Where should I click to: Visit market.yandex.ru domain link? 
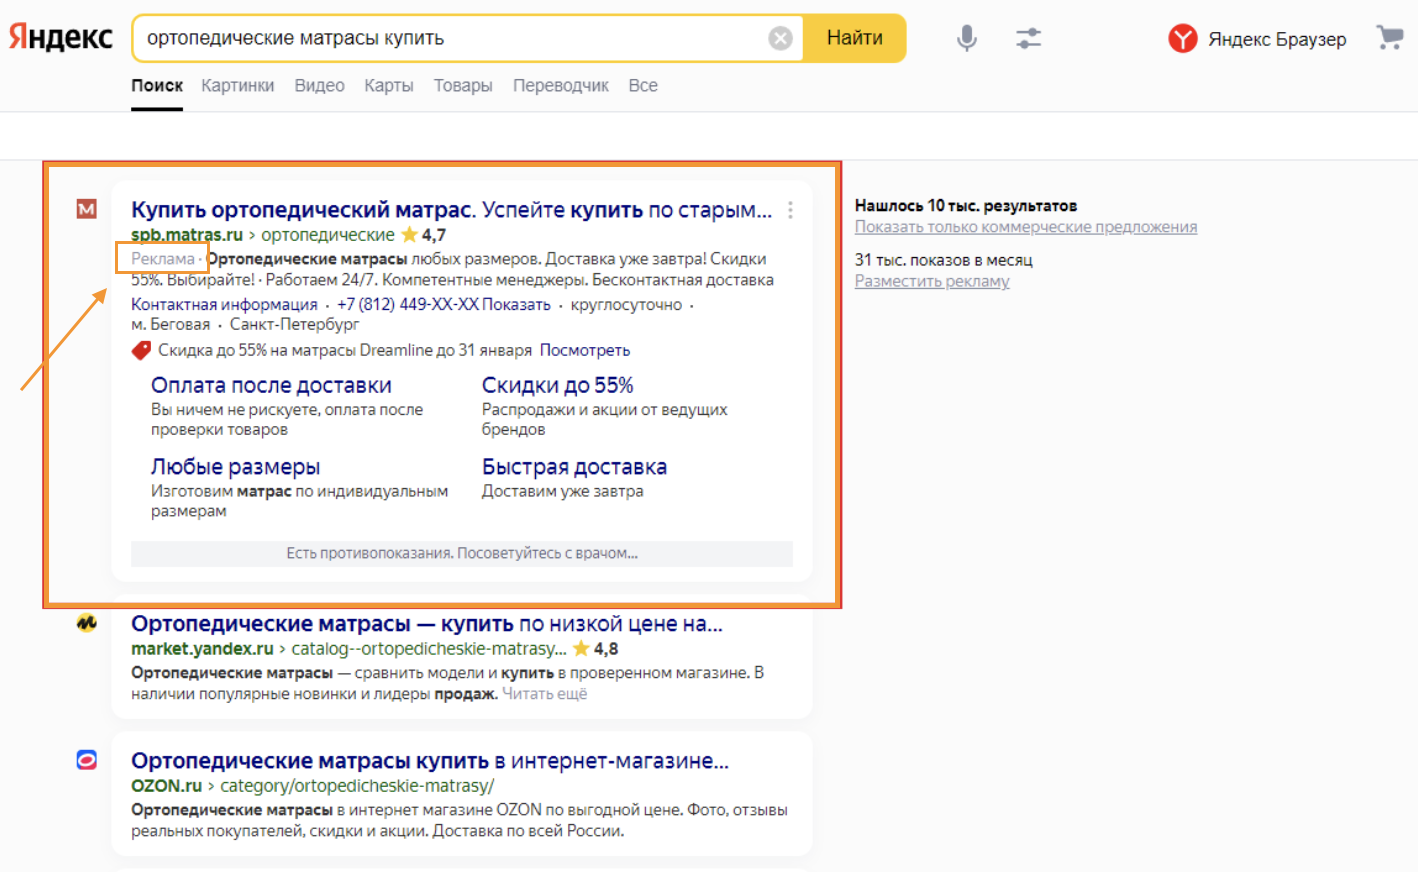pyautogui.click(x=202, y=649)
